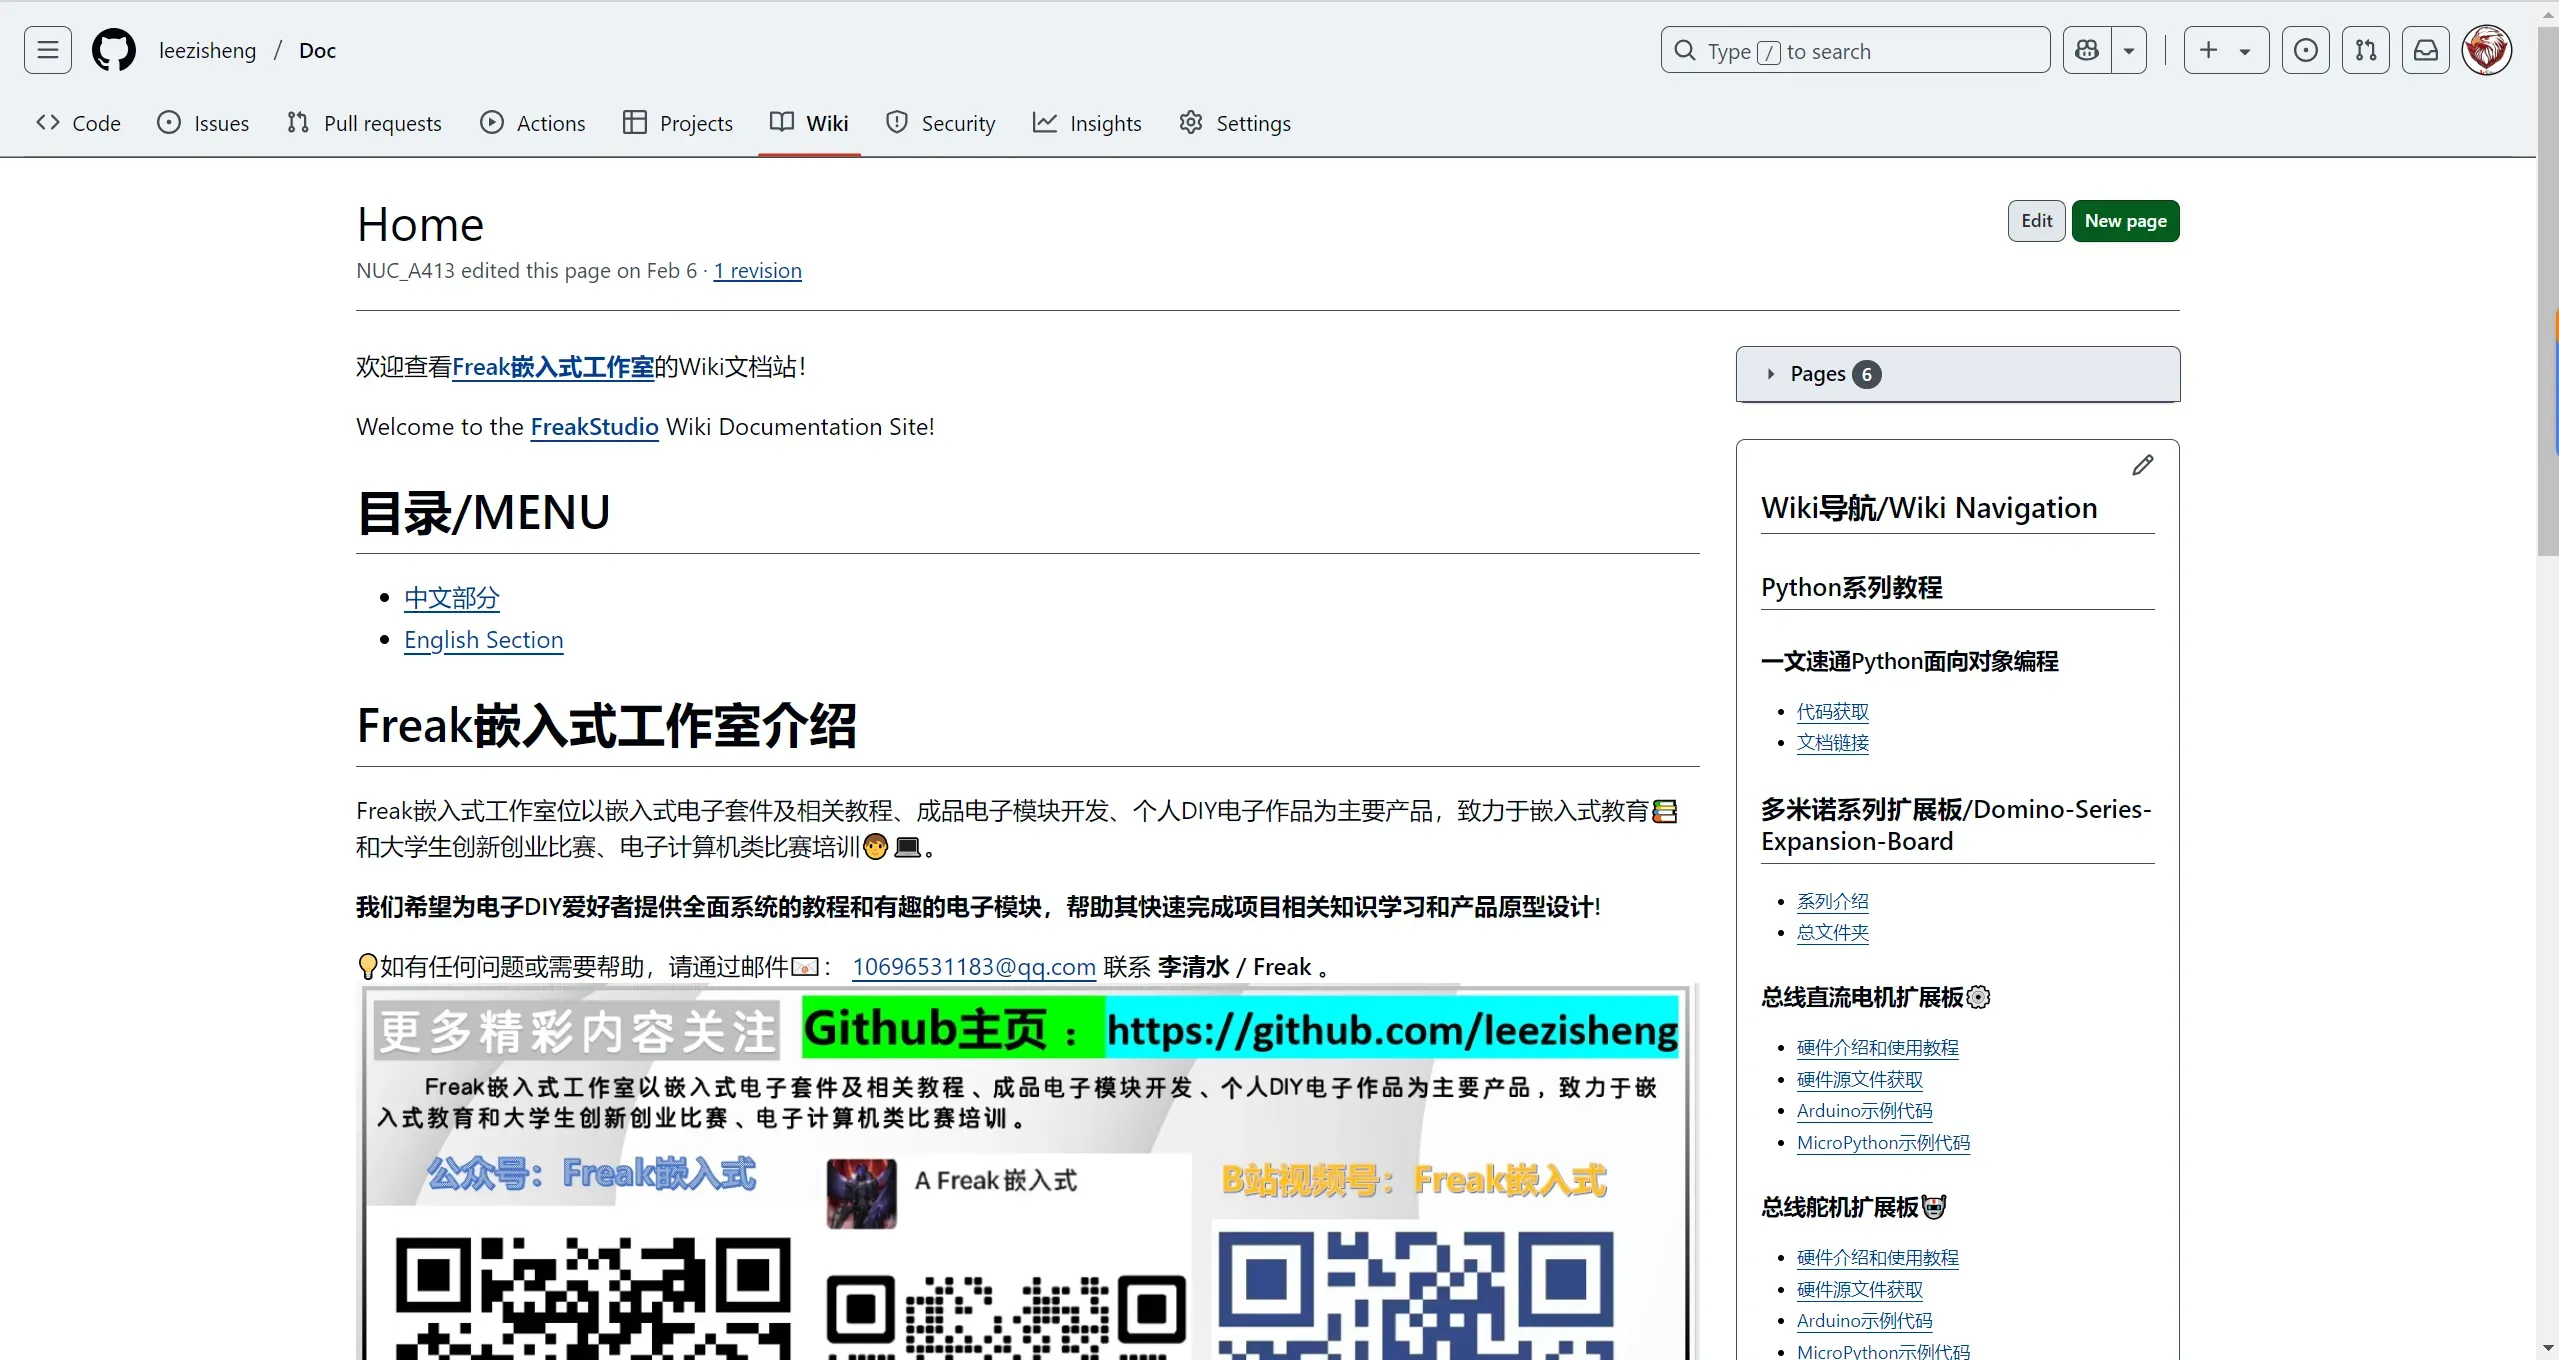This screenshot has width=2559, height=1360.
Task: Follow the FreakStudio link
Action: tap(594, 427)
